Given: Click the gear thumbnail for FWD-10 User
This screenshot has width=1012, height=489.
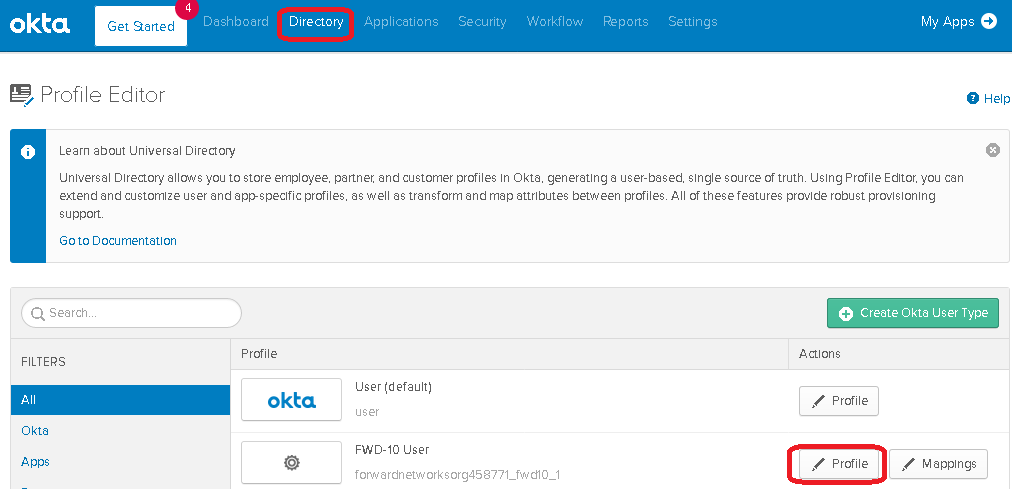Looking at the screenshot, I should point(292,463).
